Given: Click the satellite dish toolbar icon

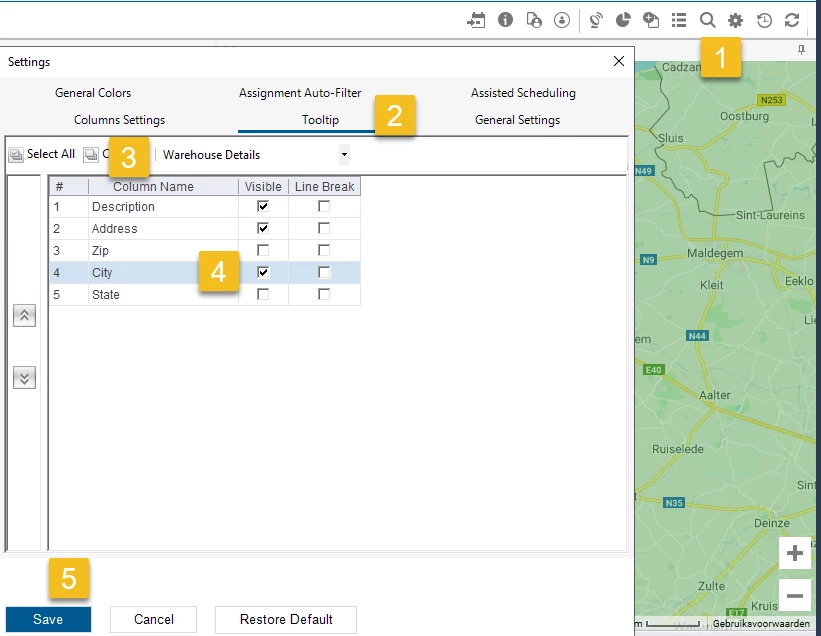Looking at the screenshot, I should pyautogui.click(x=595, y=20).
